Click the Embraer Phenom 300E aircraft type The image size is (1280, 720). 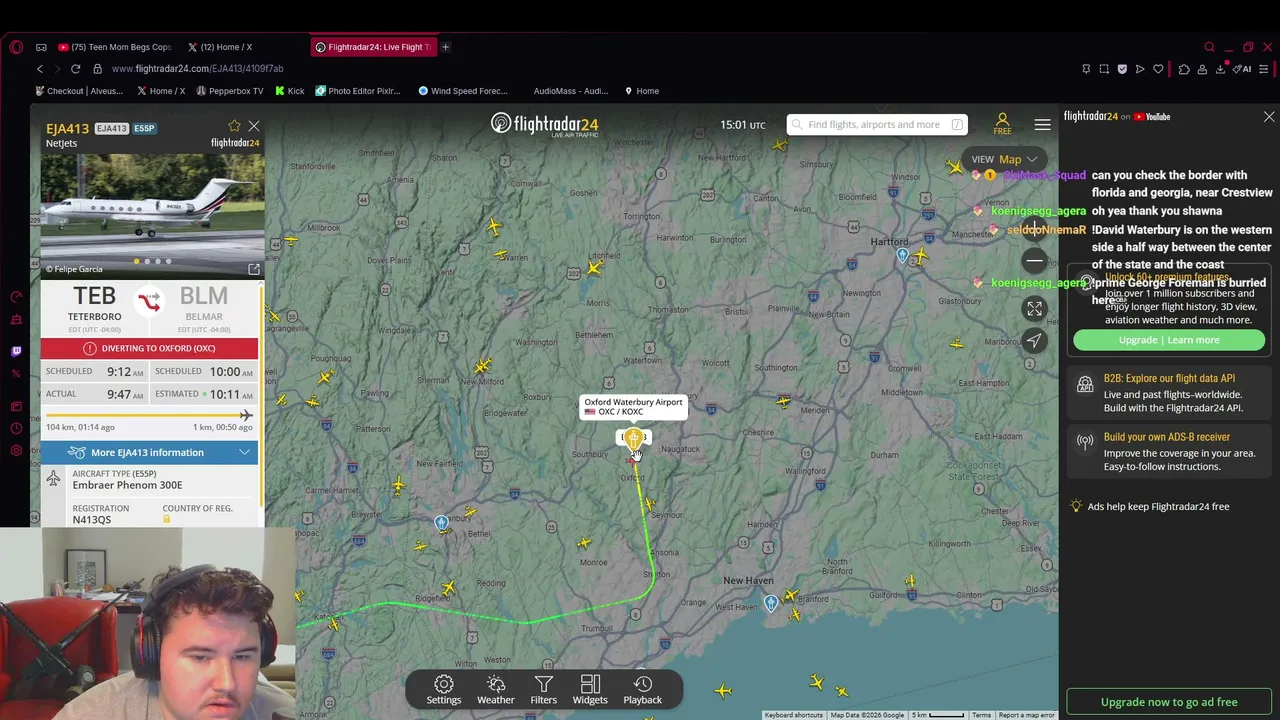127,485
